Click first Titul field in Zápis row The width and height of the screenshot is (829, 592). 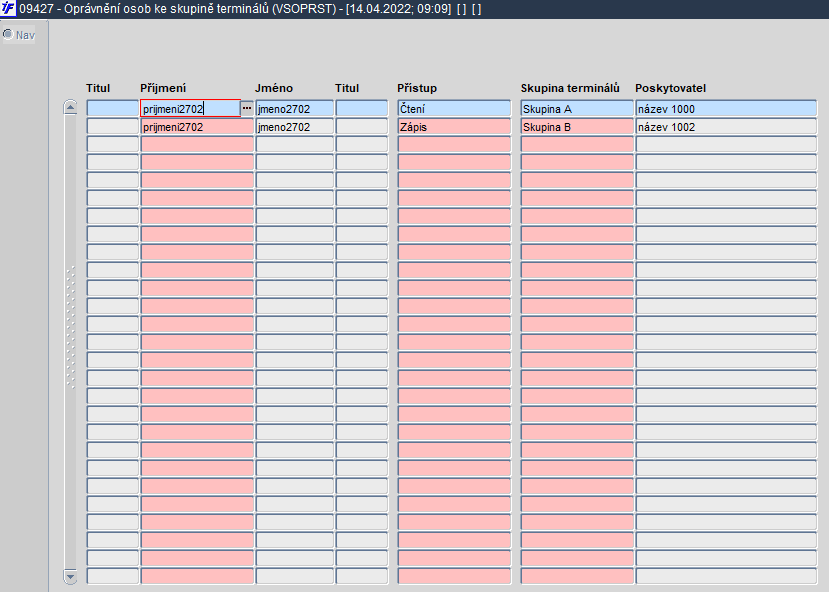click(x=113, y=126)
